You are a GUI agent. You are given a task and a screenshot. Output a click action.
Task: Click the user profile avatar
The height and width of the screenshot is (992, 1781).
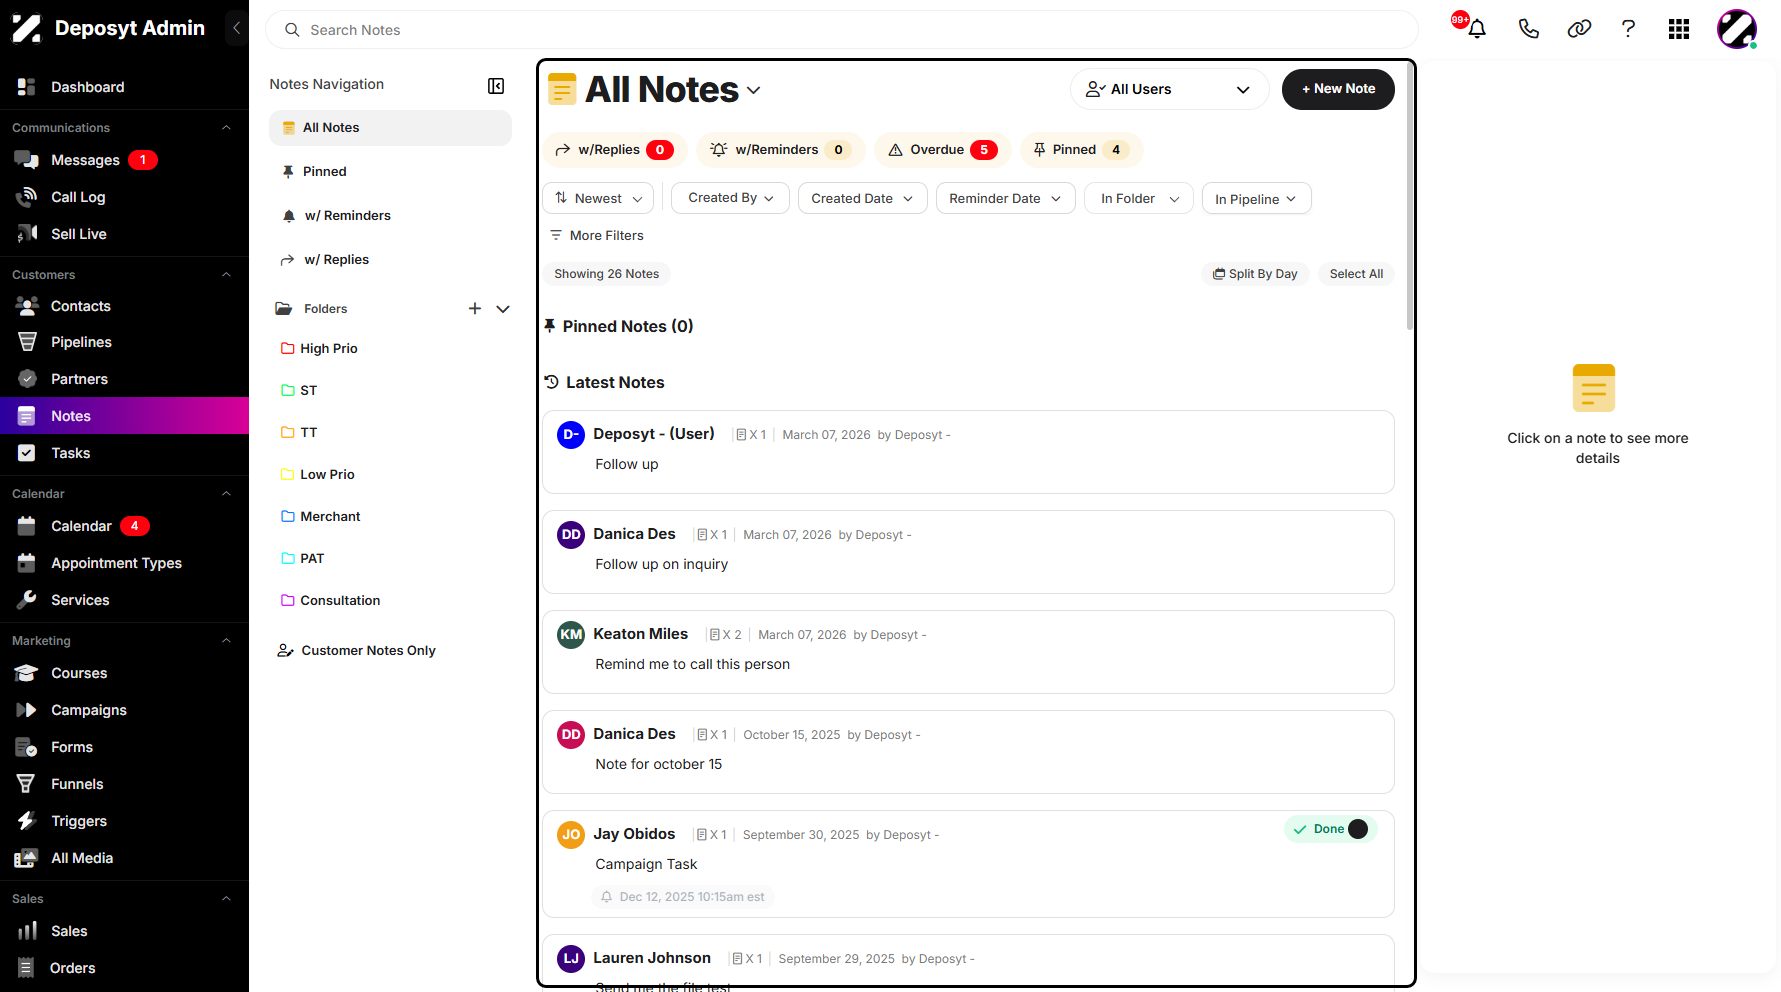[1737, 29]
